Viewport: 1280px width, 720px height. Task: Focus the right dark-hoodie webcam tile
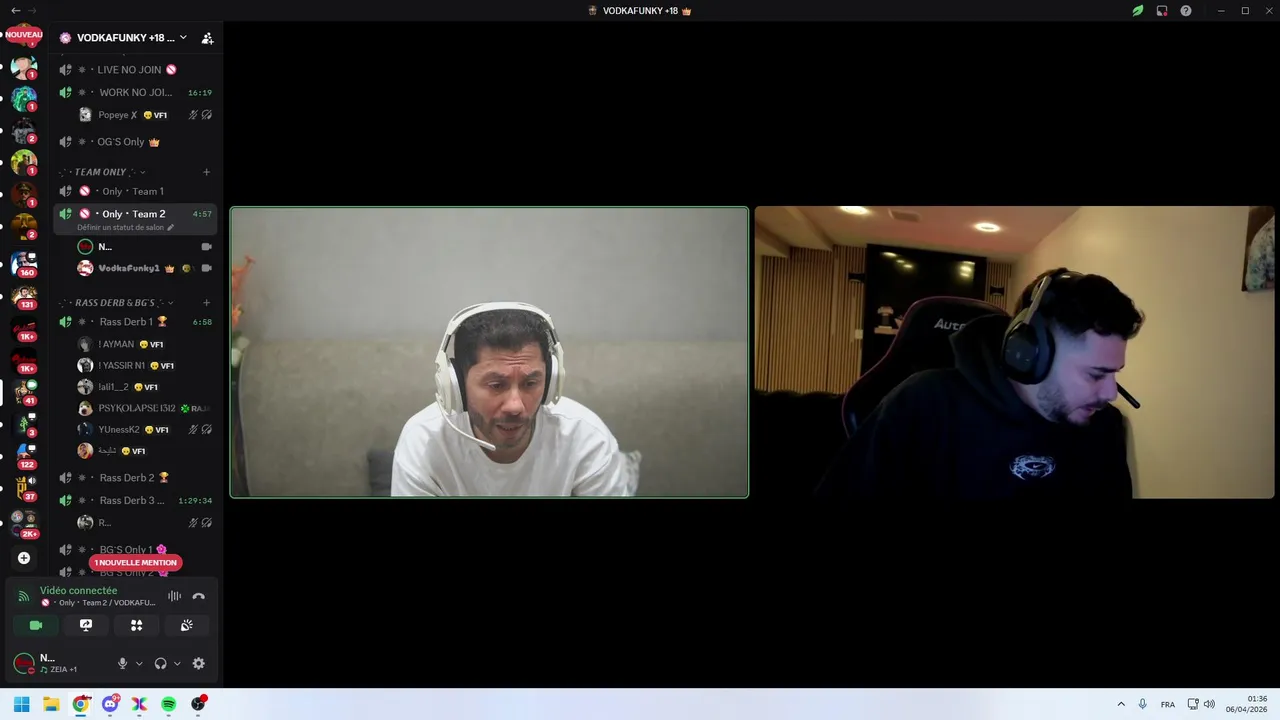click(1014, 352)
